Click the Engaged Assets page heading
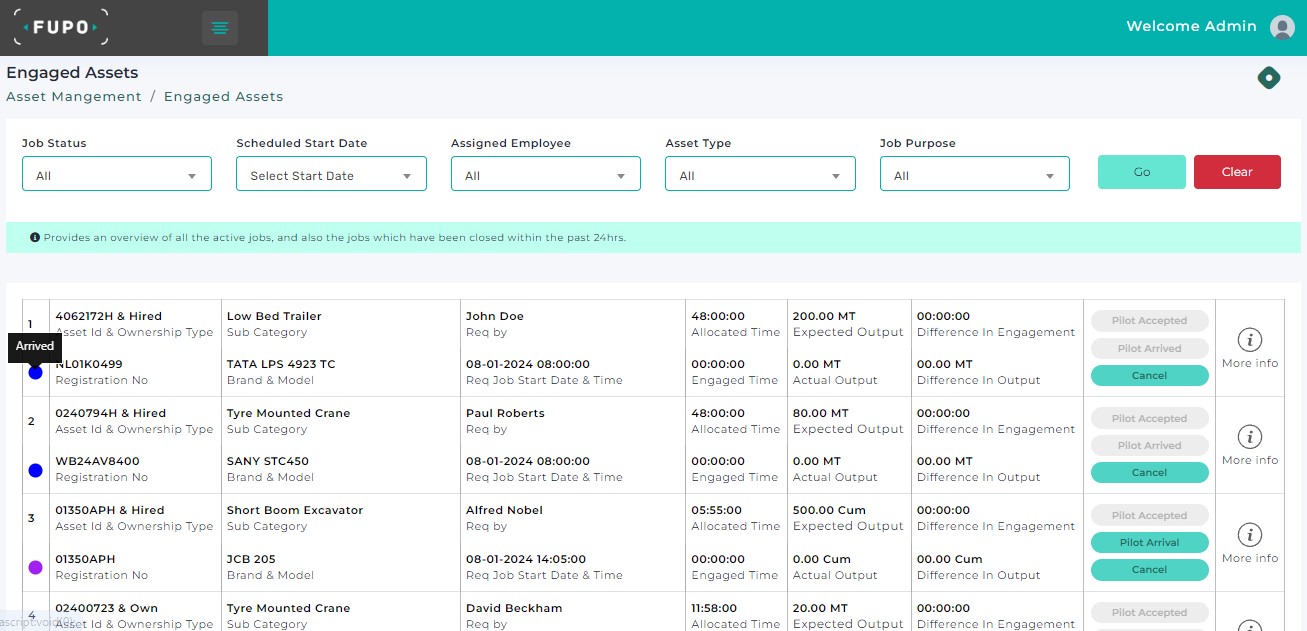This screenshot has height=631, width=1307. (72, 73)
